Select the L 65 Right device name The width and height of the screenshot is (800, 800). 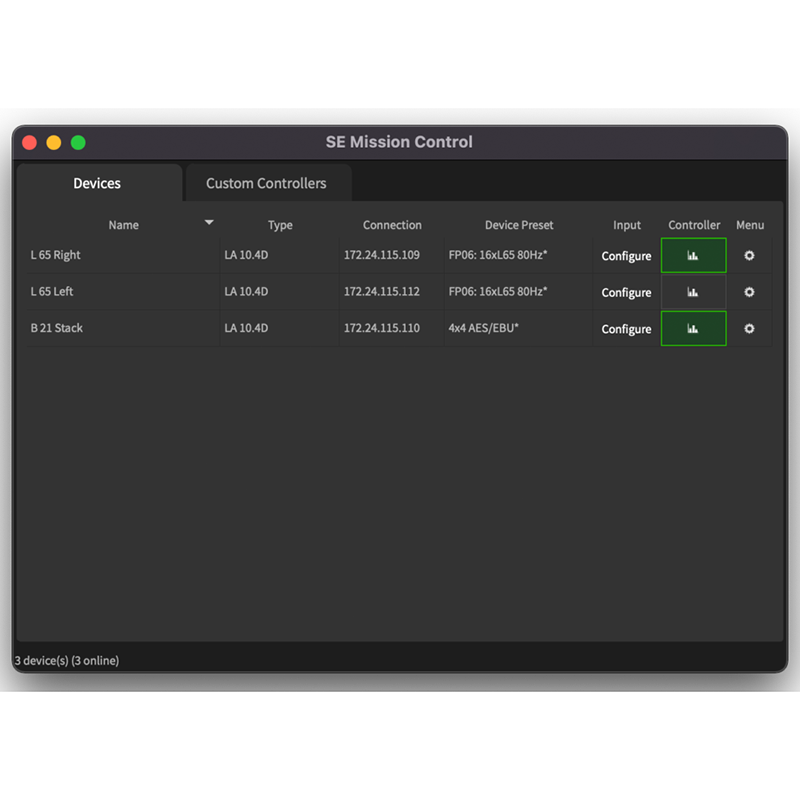[56, 255]
